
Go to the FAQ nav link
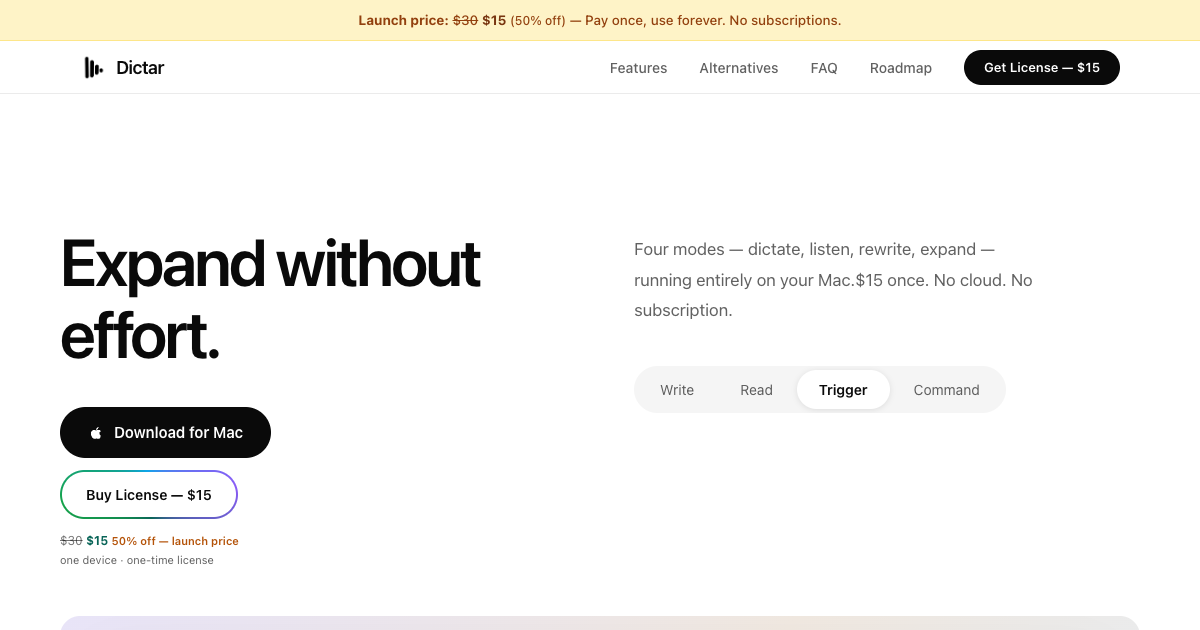coord(824,68)
